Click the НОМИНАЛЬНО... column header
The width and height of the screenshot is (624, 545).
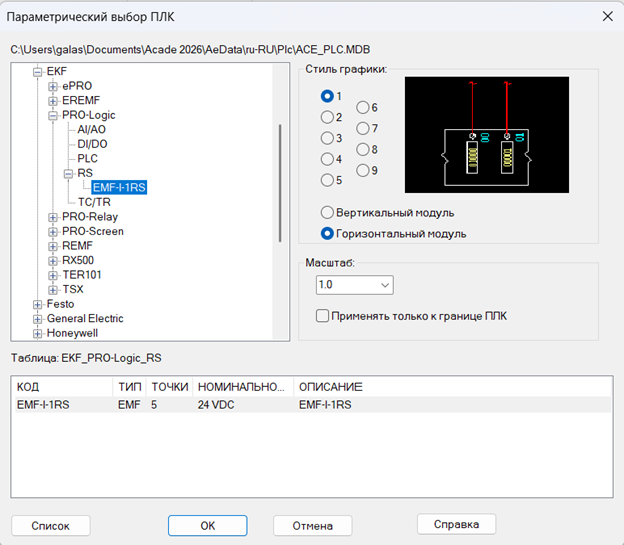243,387
